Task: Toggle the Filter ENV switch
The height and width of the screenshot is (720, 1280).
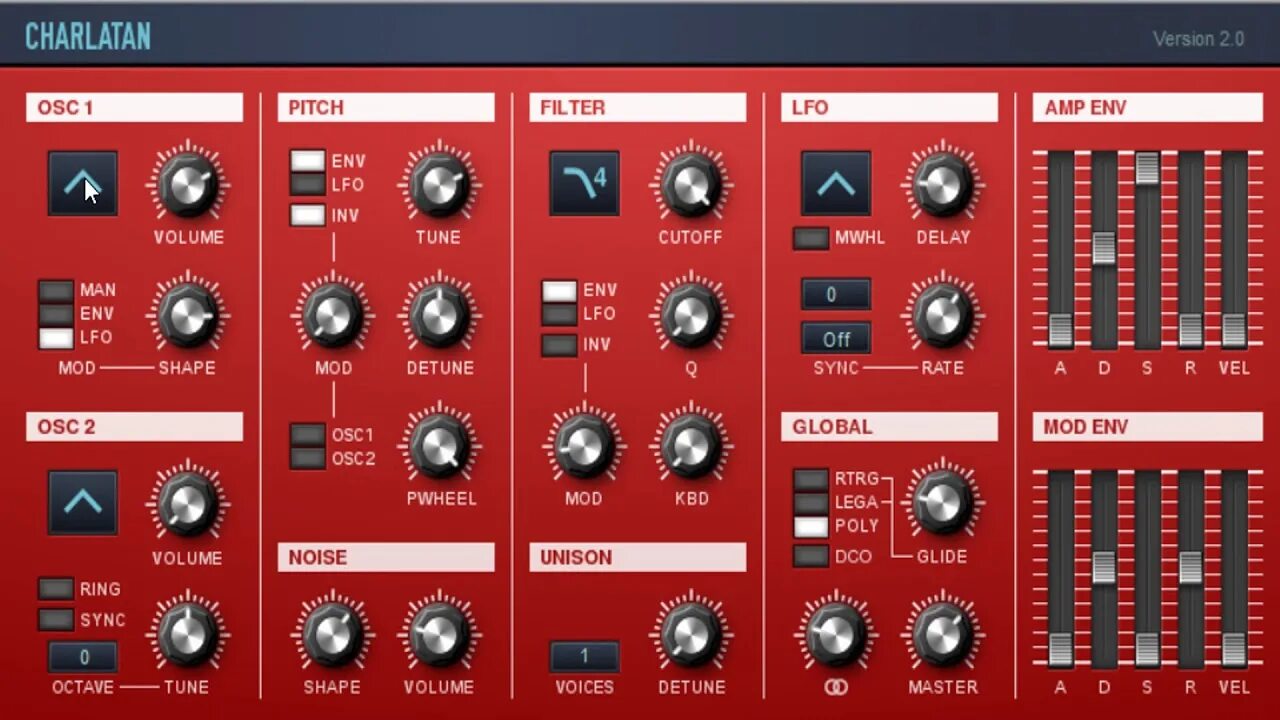Action: tap(559, 291)
